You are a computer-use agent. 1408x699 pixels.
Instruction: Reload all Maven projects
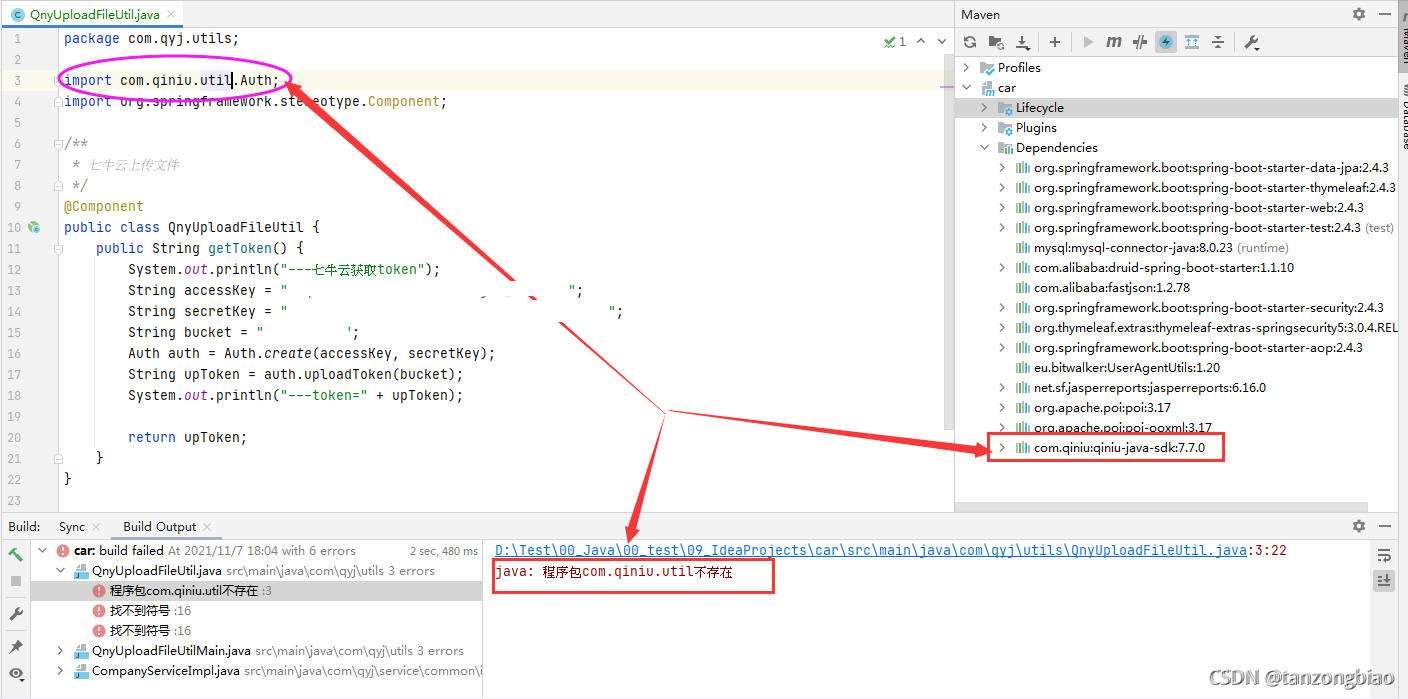pos(970,41)
